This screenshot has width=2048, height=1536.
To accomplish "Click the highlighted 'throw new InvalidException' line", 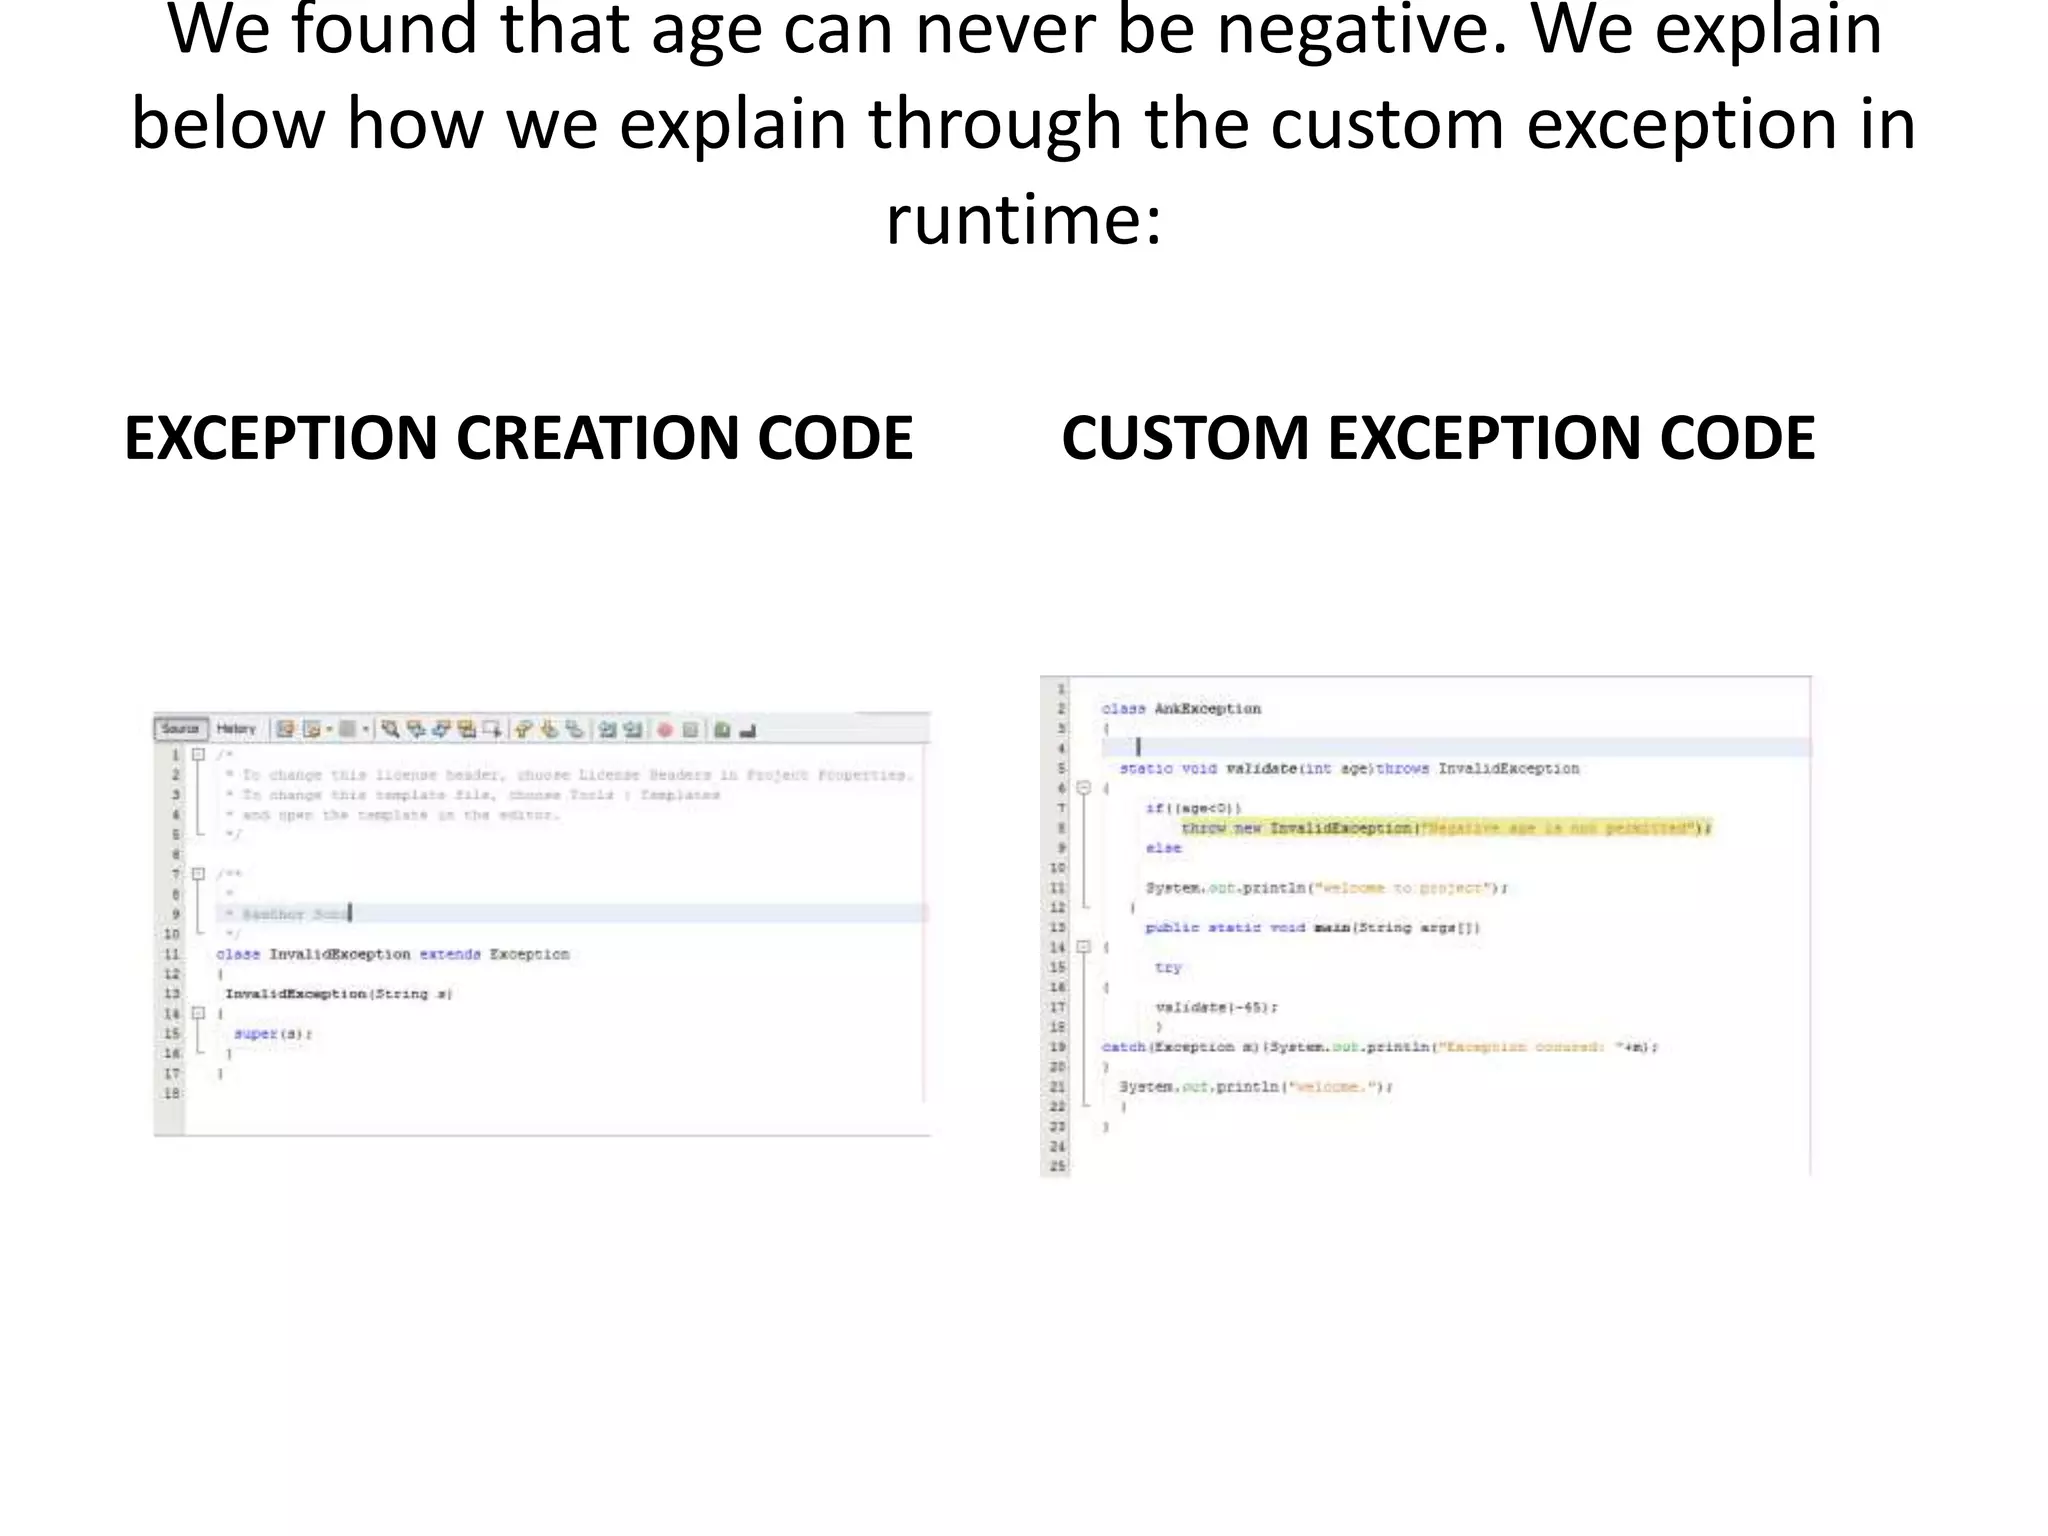I will click(x=1447, y=827).
